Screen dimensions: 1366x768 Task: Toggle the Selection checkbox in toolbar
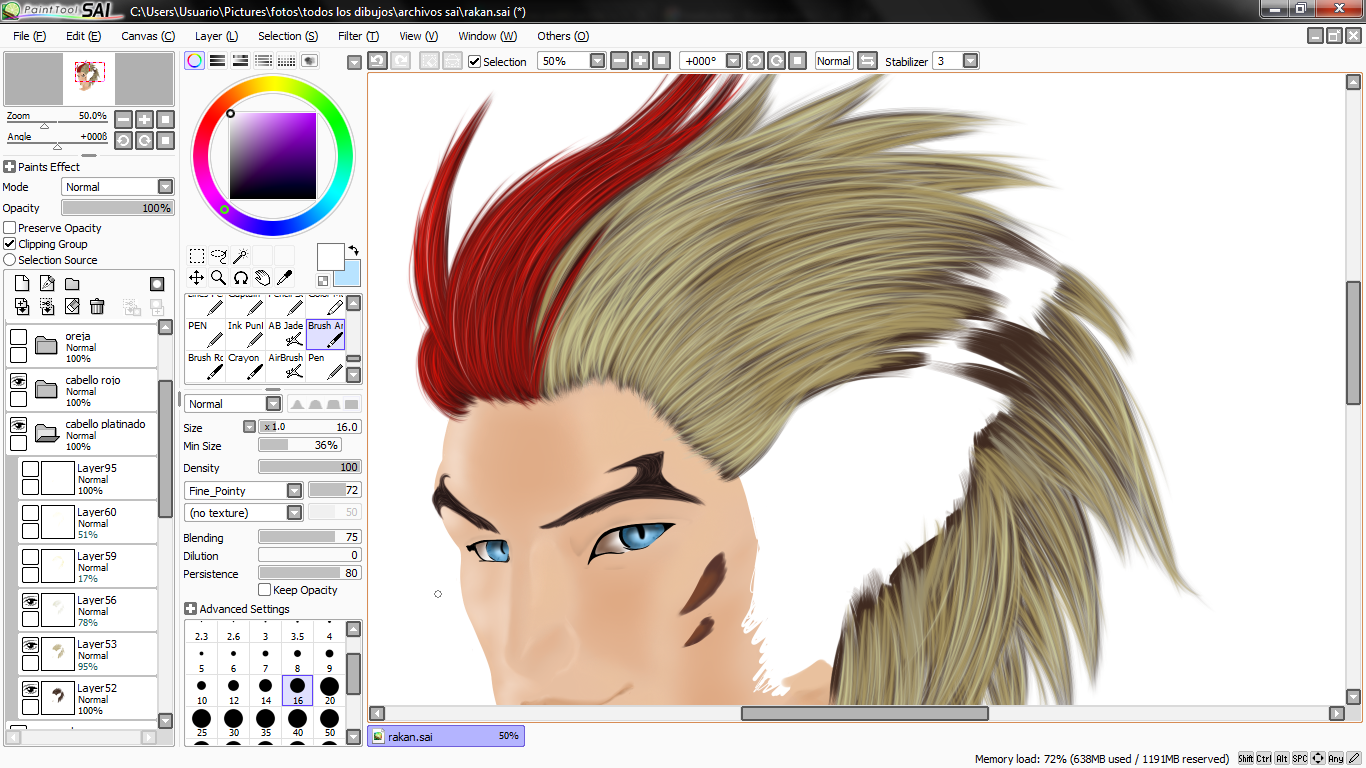click(475, 61)
